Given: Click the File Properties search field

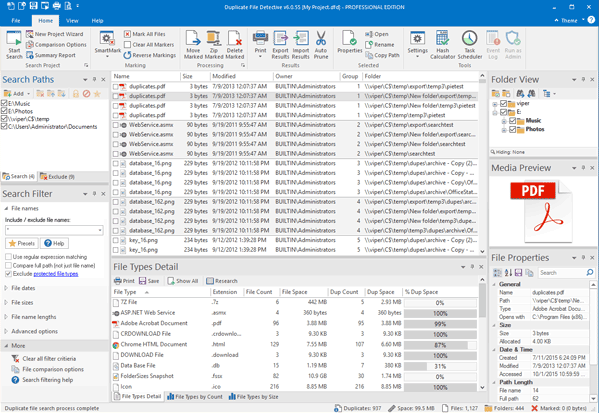Looking at the screenshot, I should point(562,273).
